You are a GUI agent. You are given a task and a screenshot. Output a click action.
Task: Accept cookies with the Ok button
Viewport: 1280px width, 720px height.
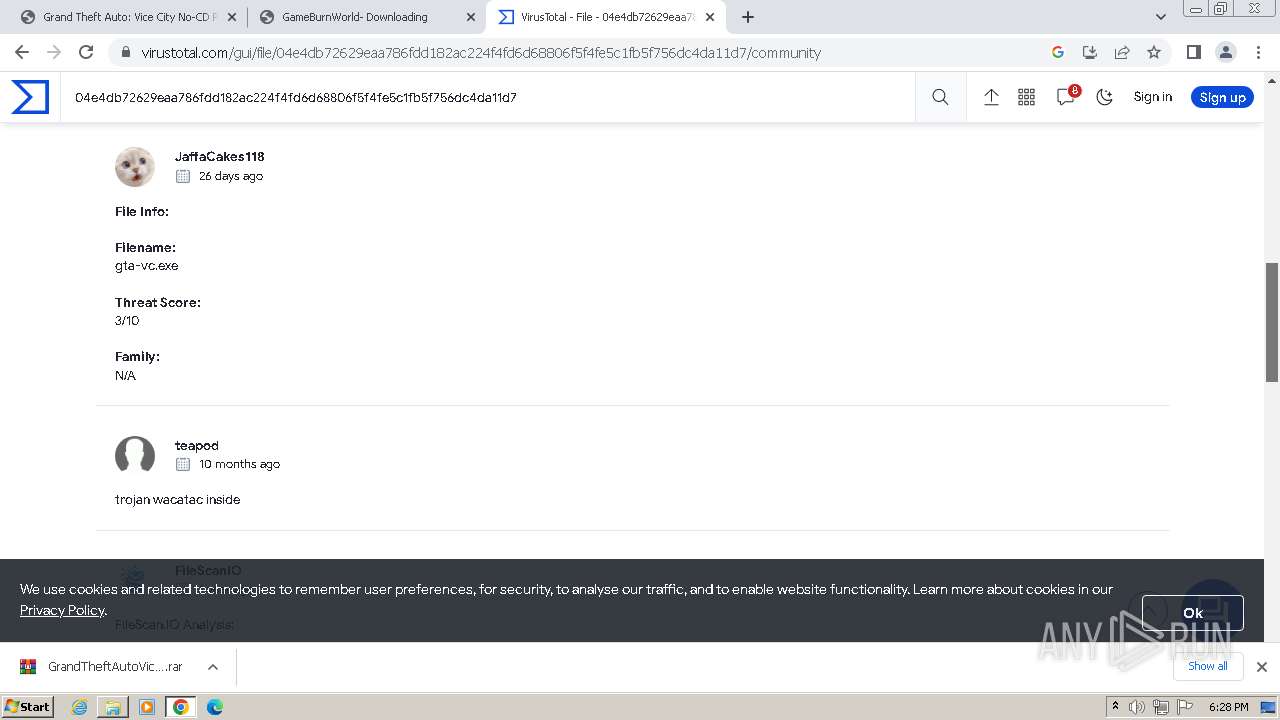click(1193, 613)
